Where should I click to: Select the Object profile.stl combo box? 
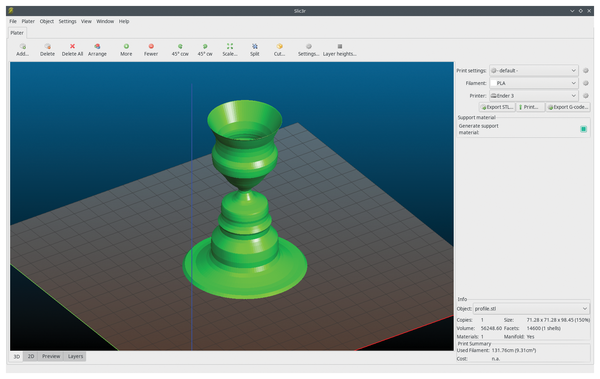point(532,309)
